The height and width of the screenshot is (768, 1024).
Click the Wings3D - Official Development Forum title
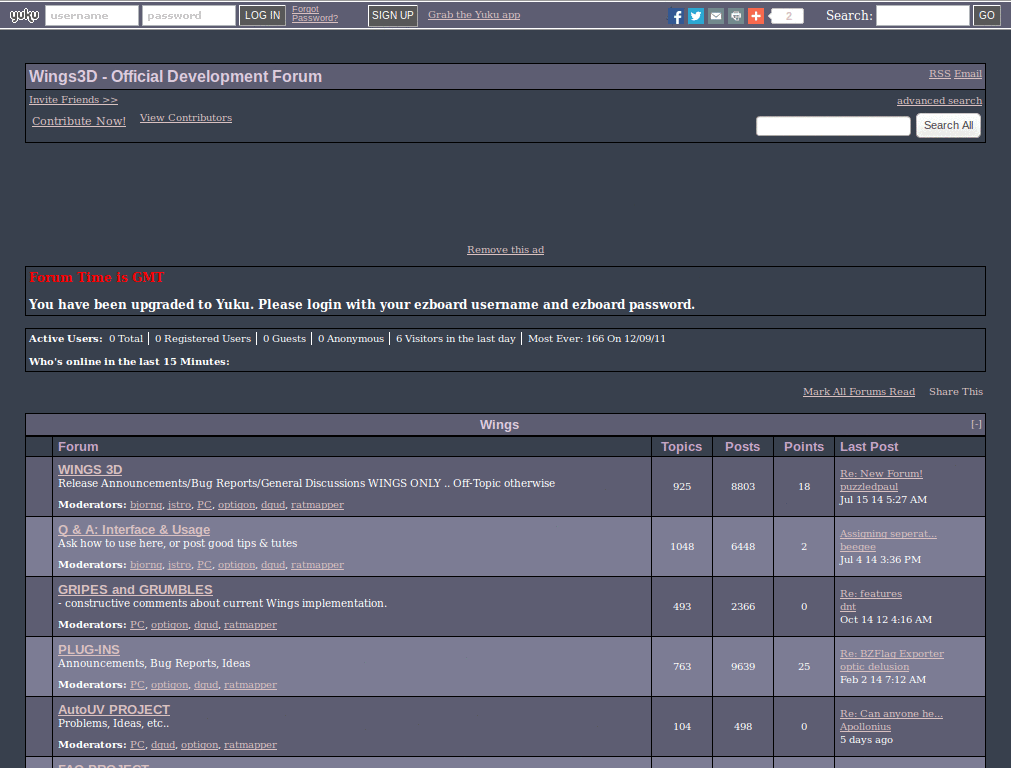tap(175, 76)
